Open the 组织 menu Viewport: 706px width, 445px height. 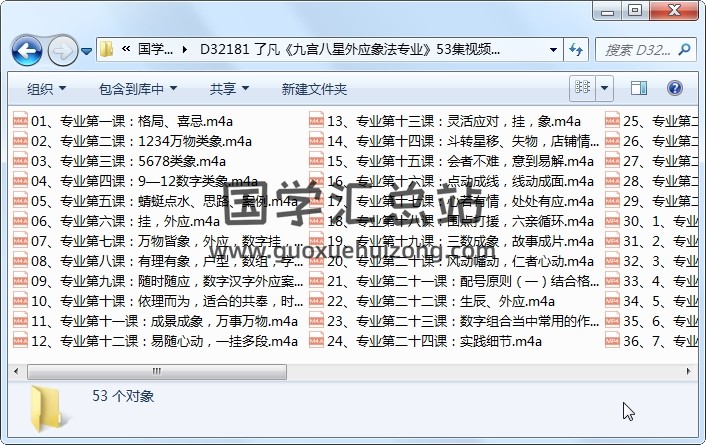click(46, 89)
